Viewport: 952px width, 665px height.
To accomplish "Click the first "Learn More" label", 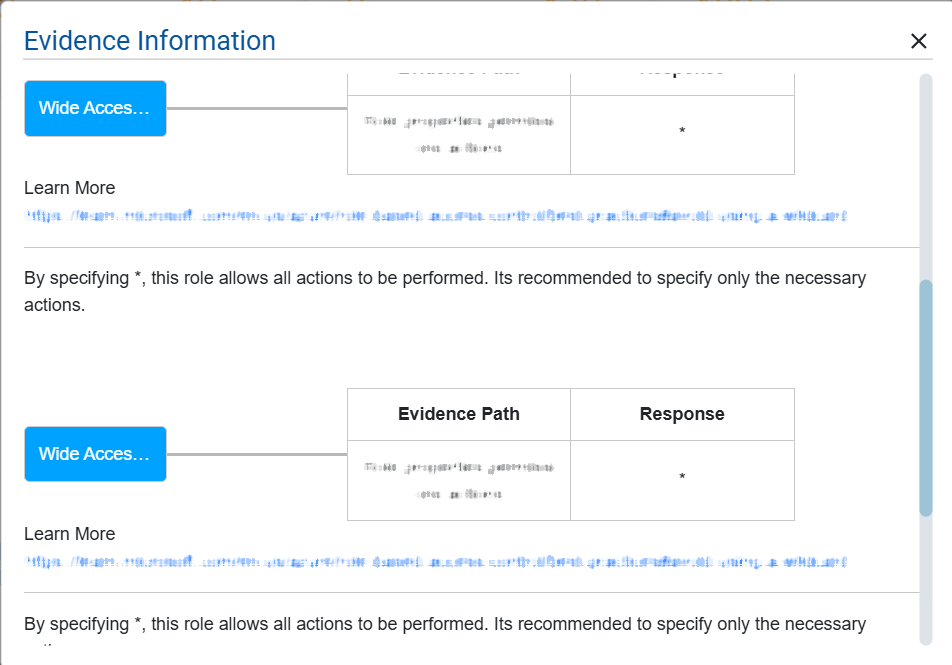I will pyautogui.click(x=70, y=188).
